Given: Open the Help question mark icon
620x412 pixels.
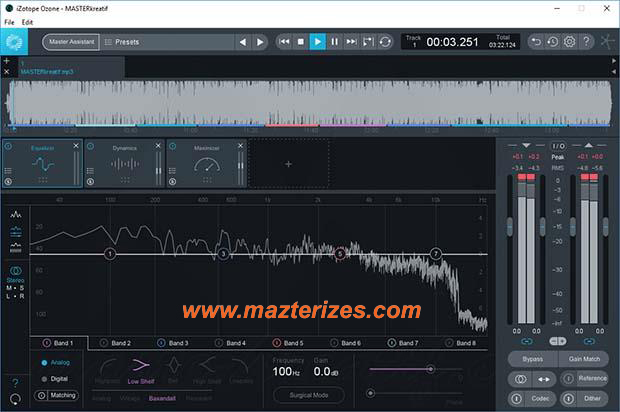Looking at the screenshot, I should coord(586,42).
